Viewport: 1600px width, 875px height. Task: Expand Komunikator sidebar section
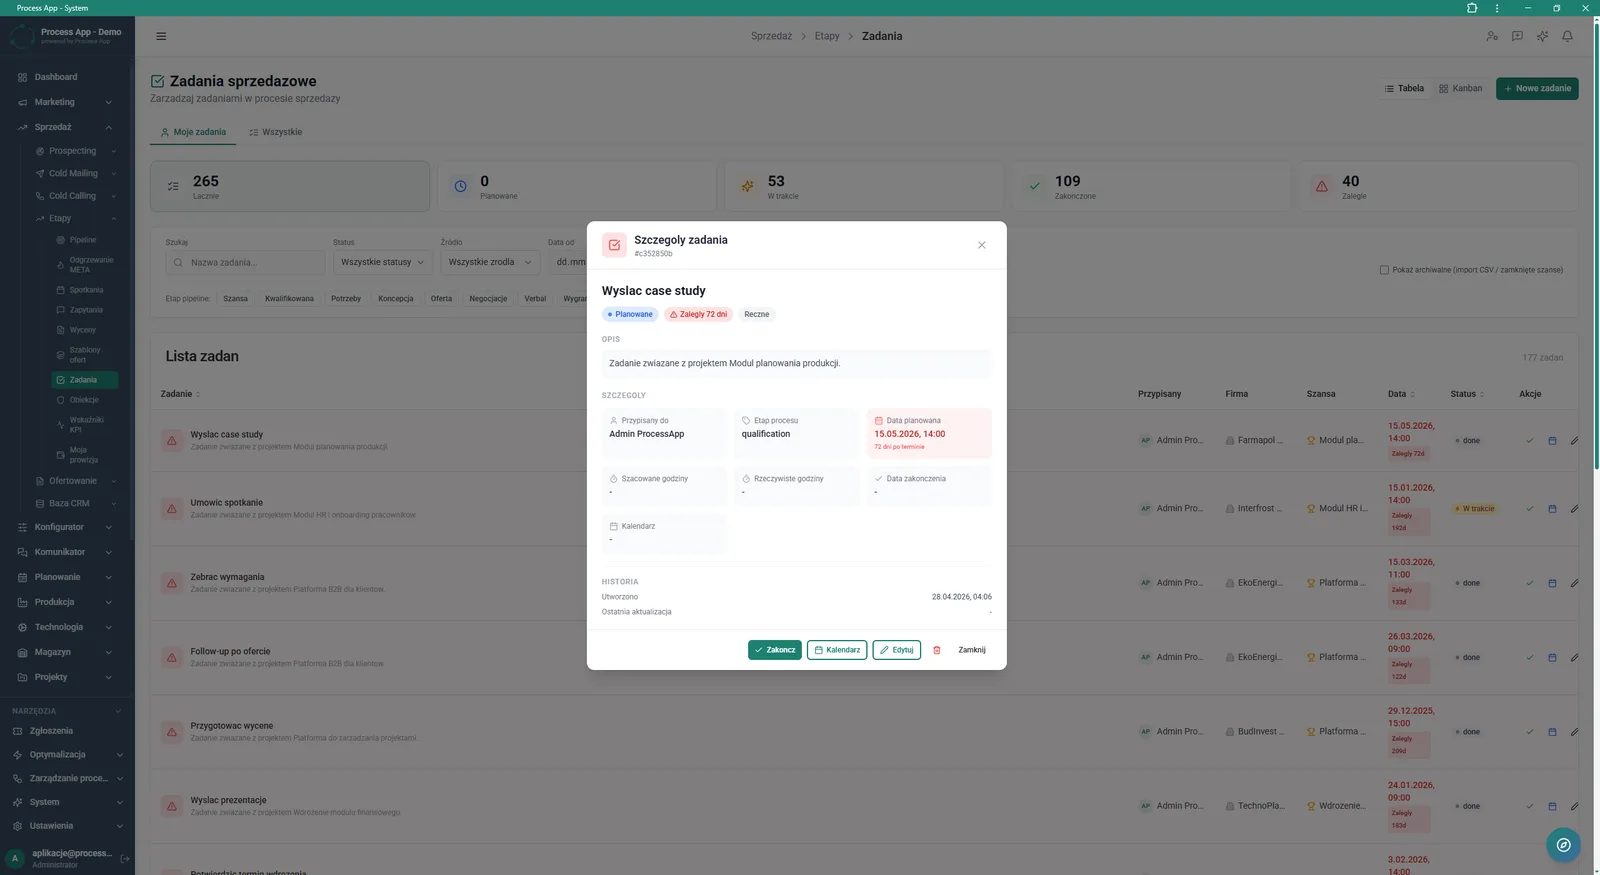(x=66, y=552)
